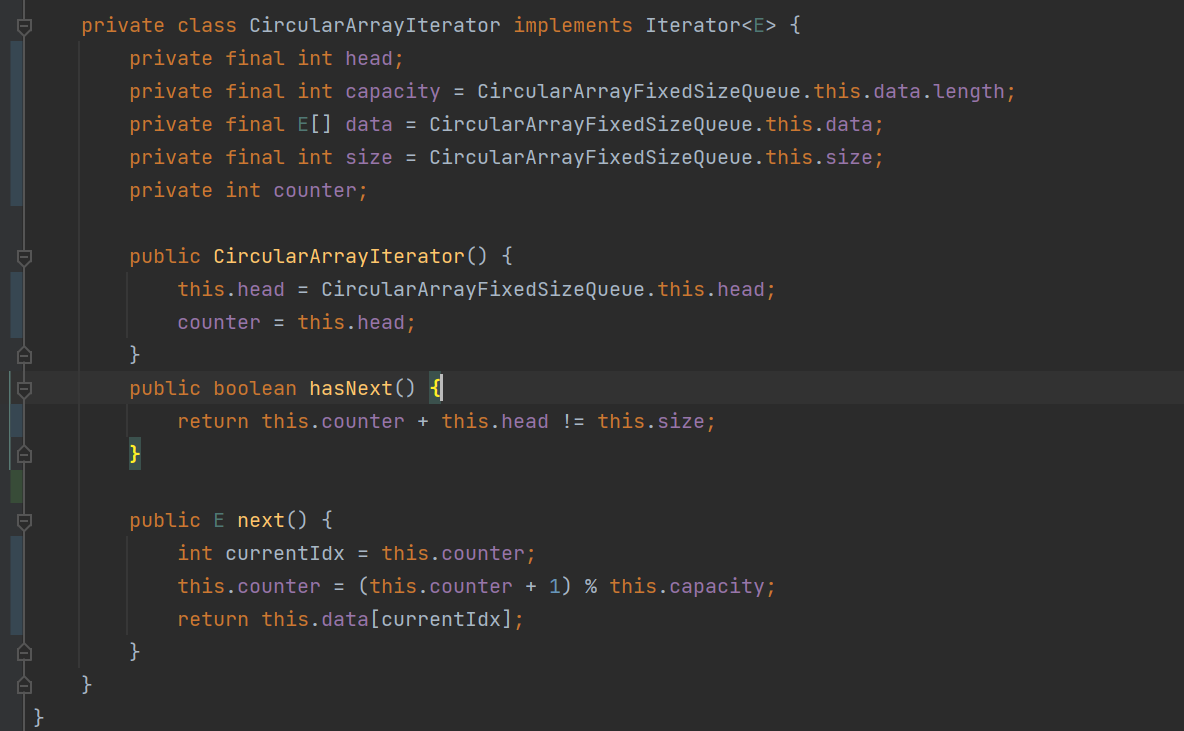The height and width of the screenshot is (731, 1184).
Task: Click fold end marker at next() closing brace
Action: pos(25,652)
